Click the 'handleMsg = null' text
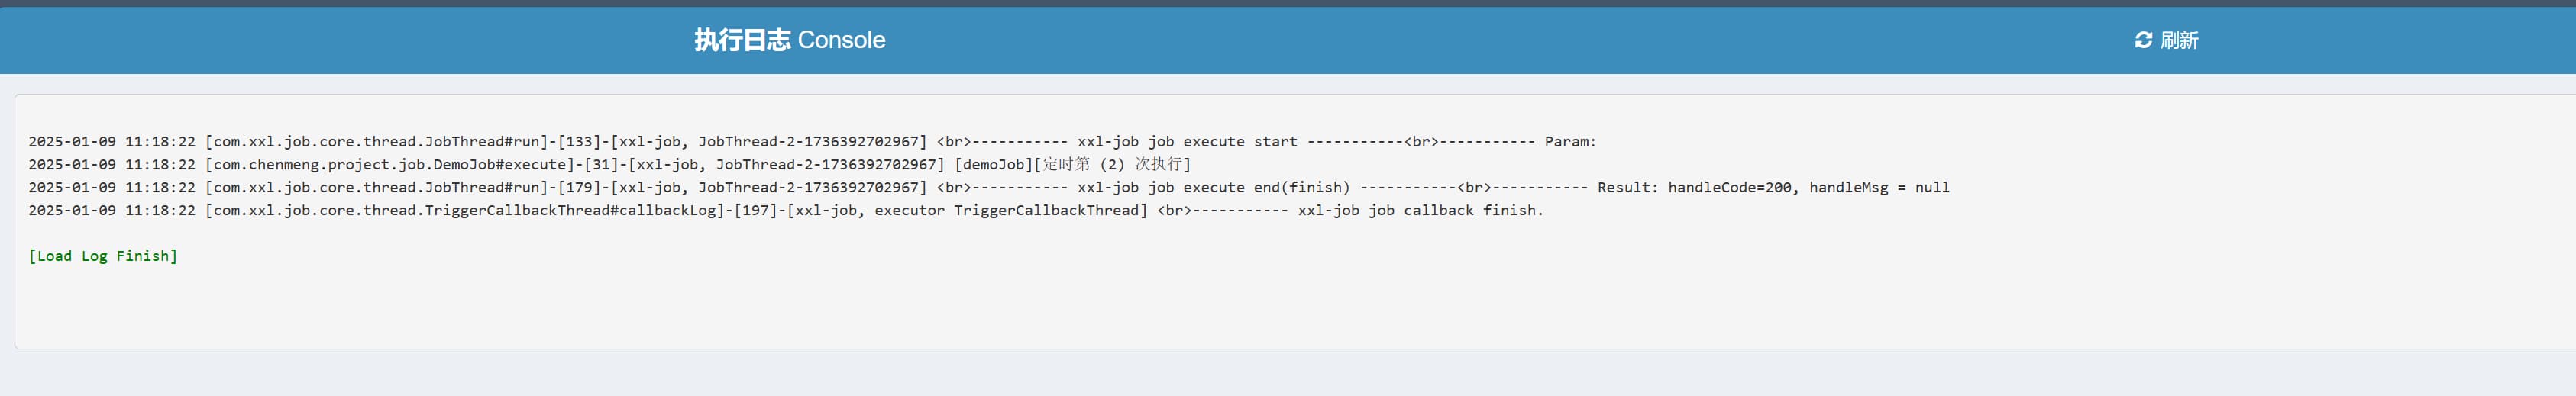 [x=1879, y=188]
